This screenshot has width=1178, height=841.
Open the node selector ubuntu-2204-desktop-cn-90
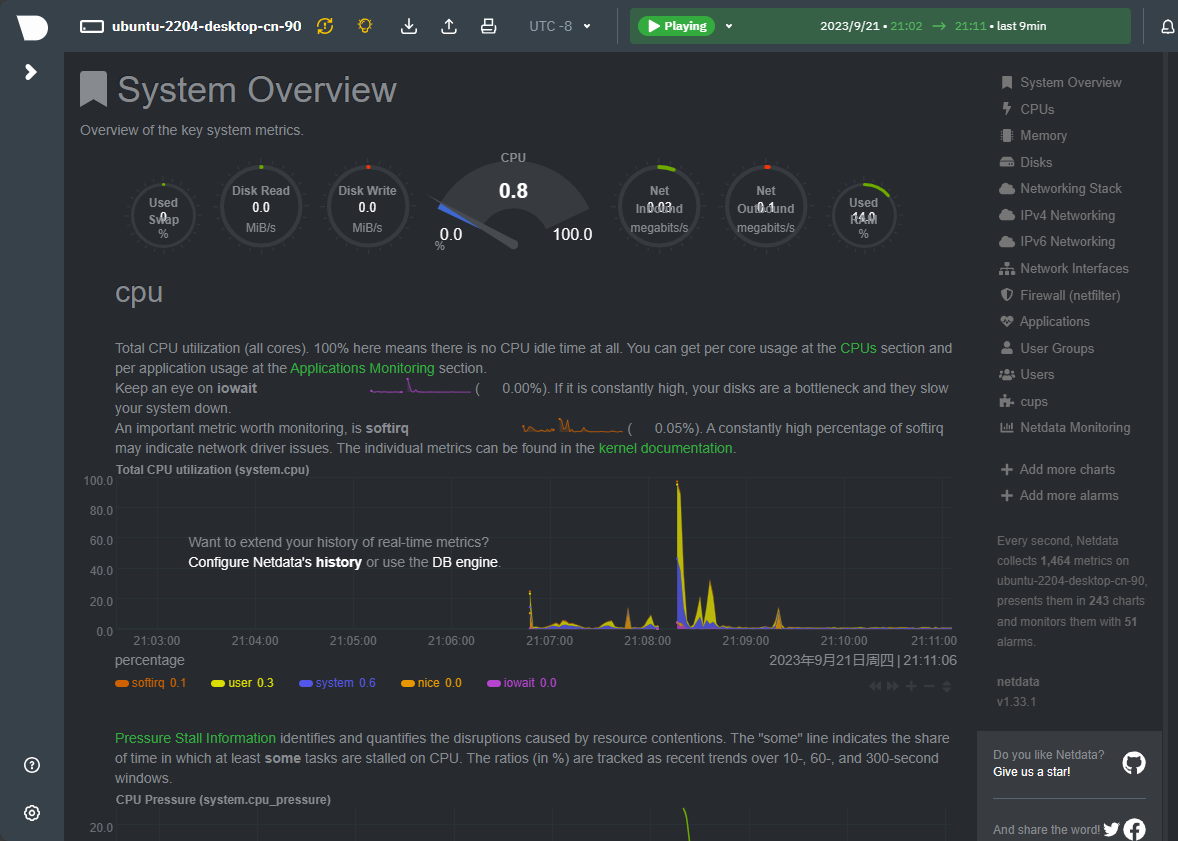click(191, 26)
